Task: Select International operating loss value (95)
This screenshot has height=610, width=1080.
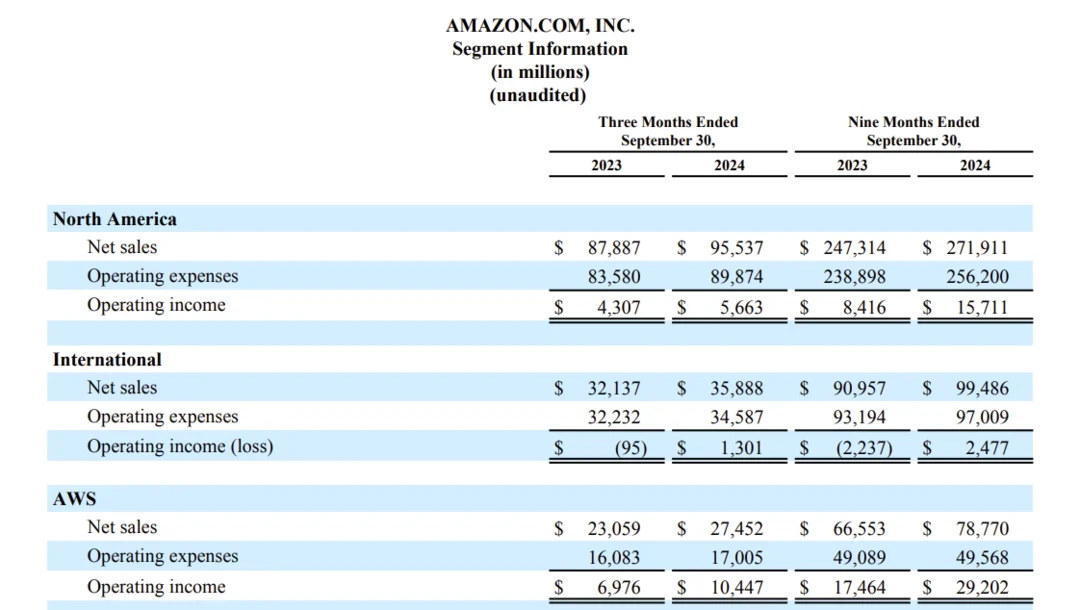Action: 629,448
